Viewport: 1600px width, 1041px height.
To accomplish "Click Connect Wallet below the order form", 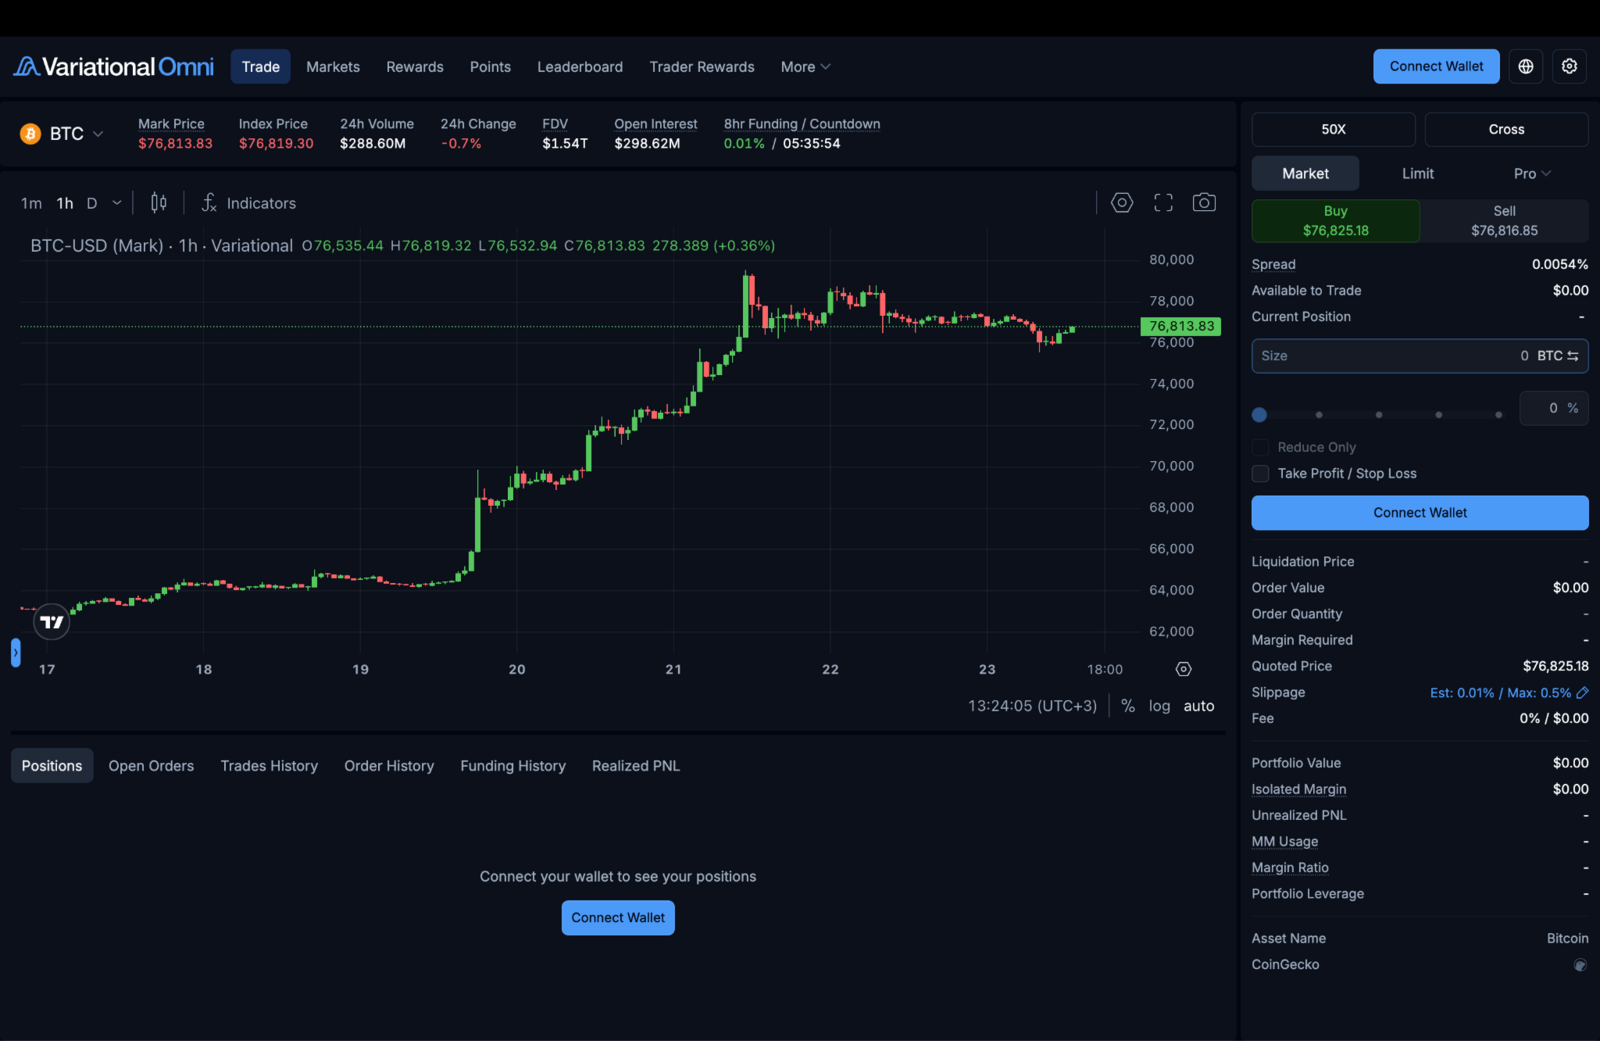I will pos(1420,513).
